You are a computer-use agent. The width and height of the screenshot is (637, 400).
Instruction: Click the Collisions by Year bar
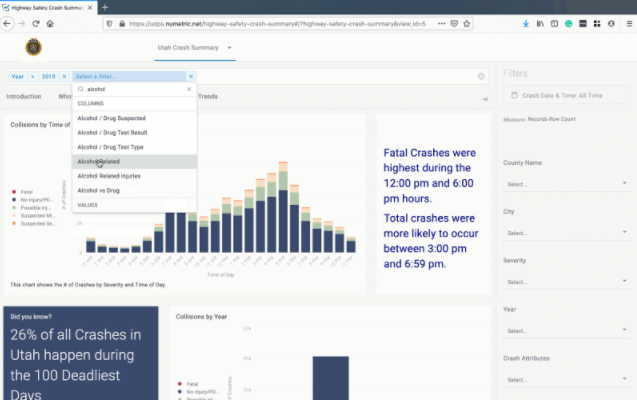(330, 378)
